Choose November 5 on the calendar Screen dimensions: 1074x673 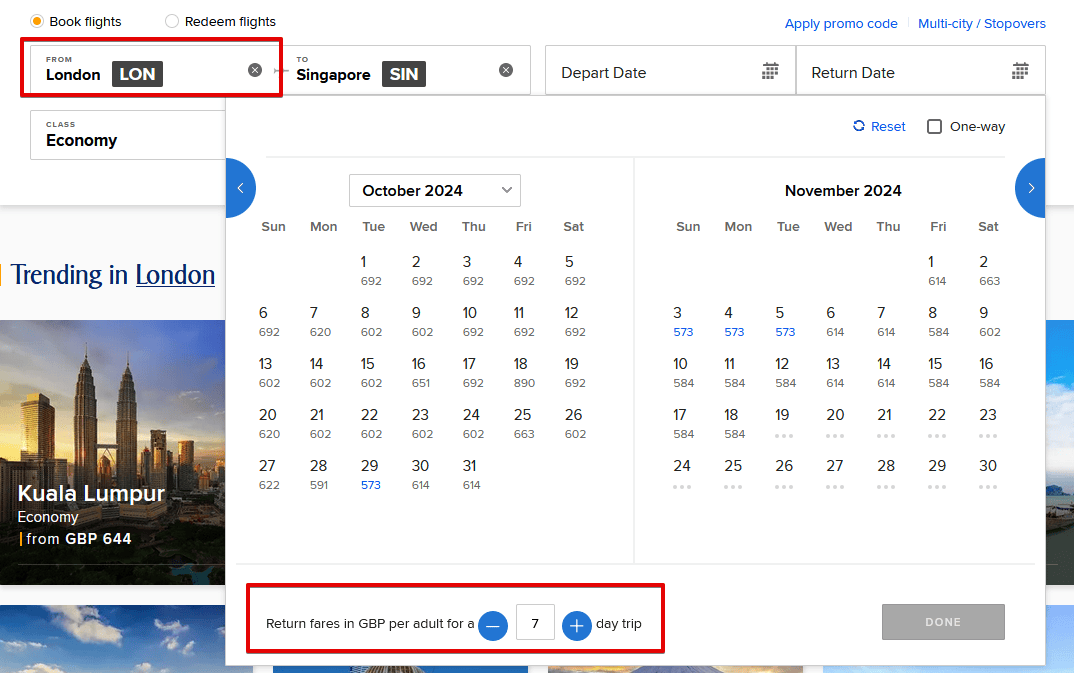click(x=784, y=321)
